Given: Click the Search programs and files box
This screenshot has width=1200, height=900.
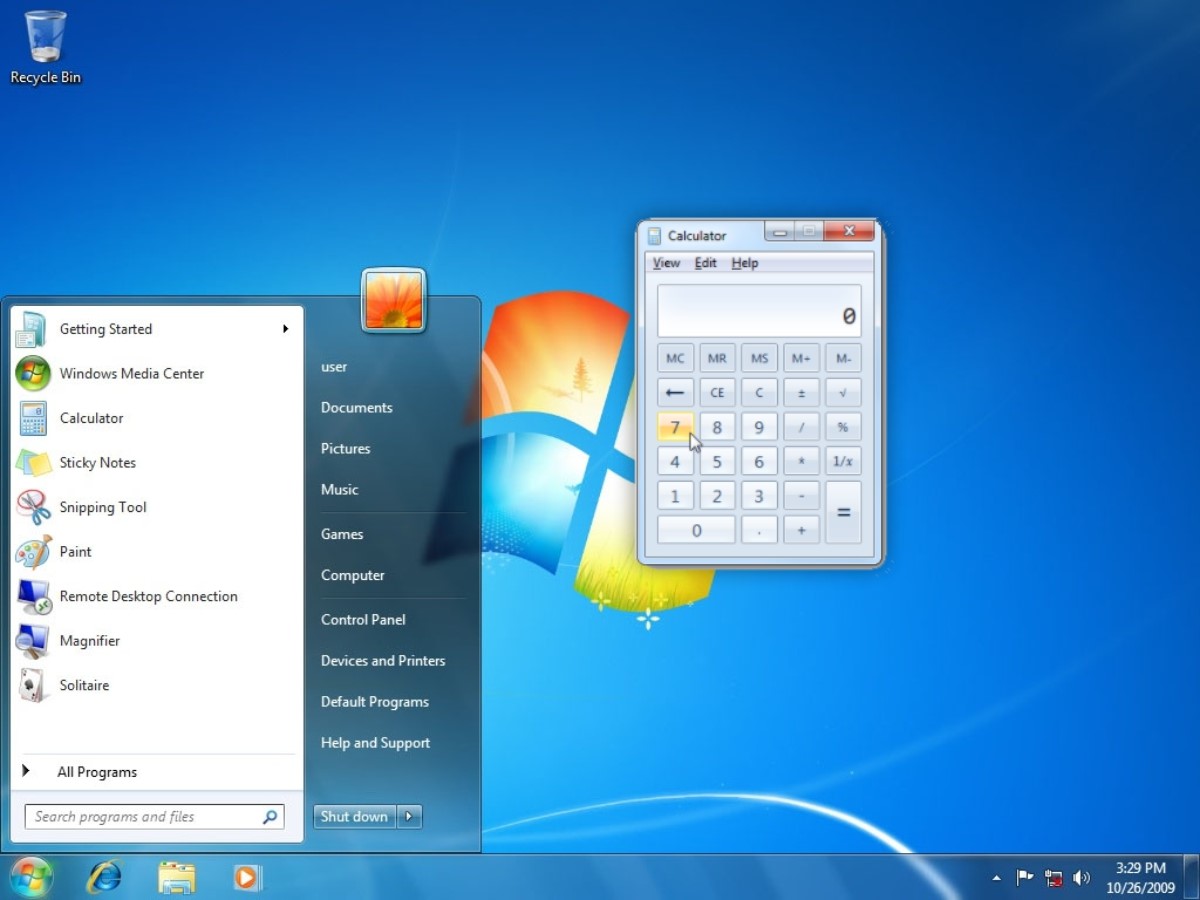Looking at the screenshot, I should point(145,817).
